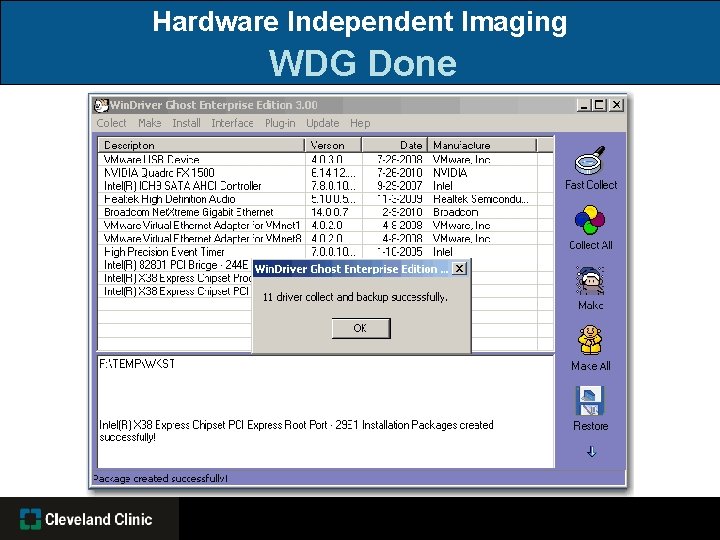Sort by the Description column header
This screenshot has width=720, height=540.
(202, 145)
